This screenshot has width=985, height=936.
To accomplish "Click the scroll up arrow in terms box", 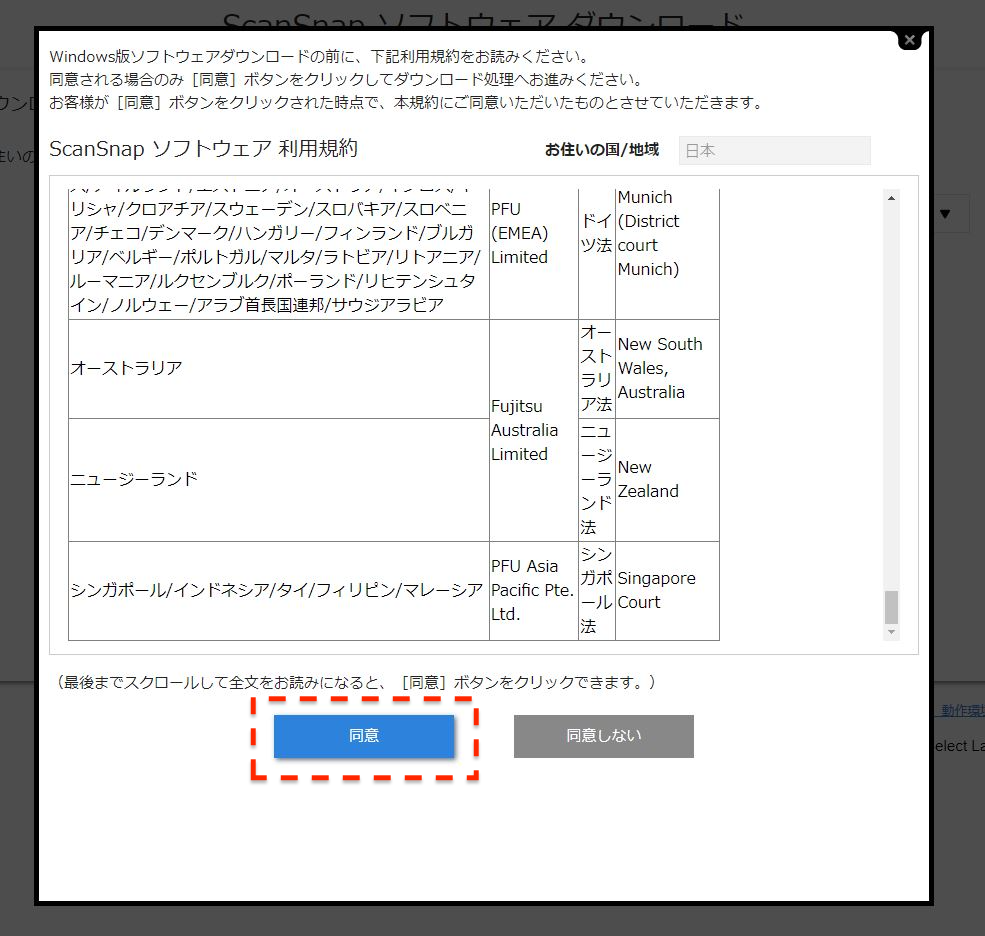I will click(891, 198).
